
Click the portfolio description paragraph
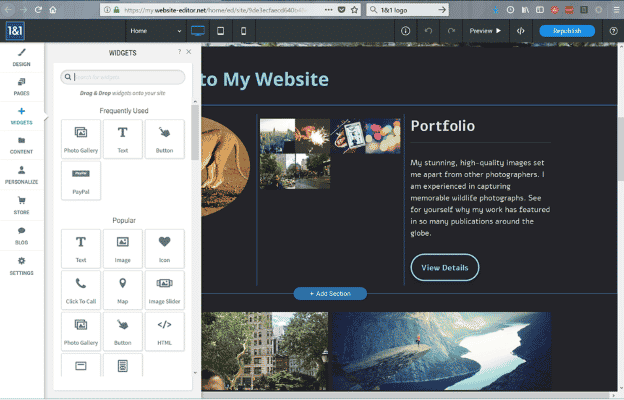coord(480,198)
